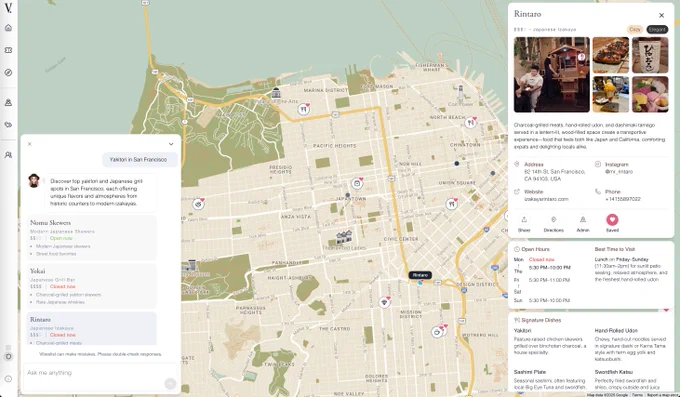The image size is (680, 397).
Task: Open the izakayarintaro.com website link
Action: [546, 199]
